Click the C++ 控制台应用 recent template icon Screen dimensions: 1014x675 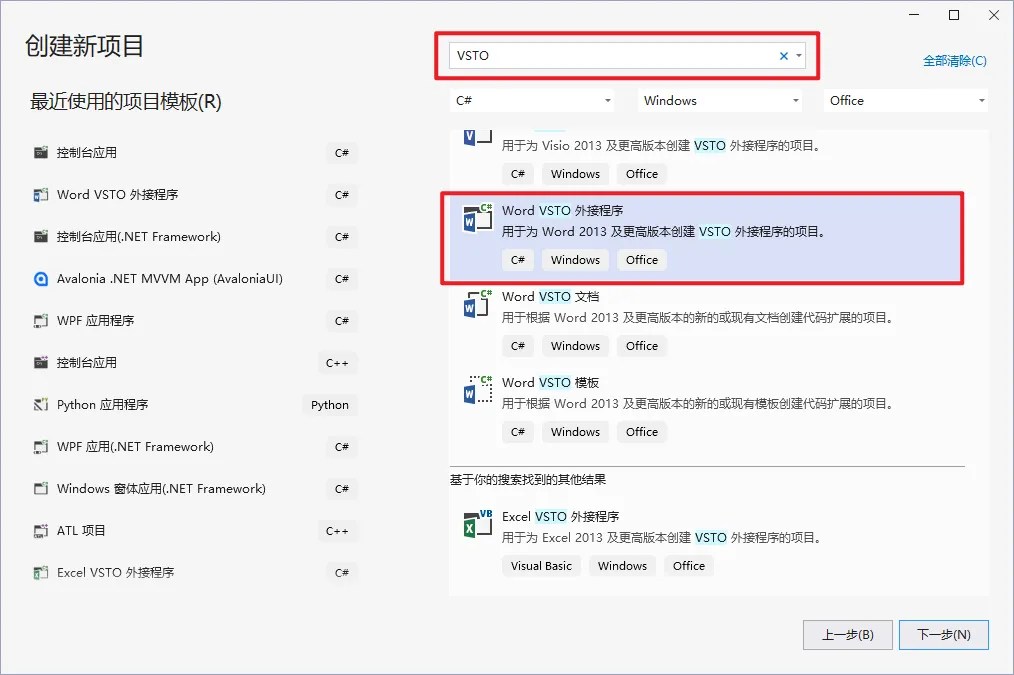41,363
